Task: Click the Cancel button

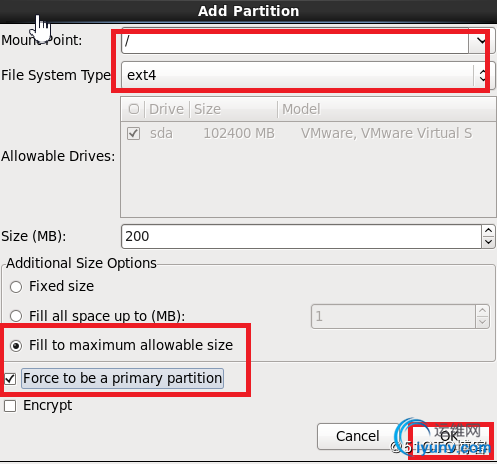Action: (358, 436)
